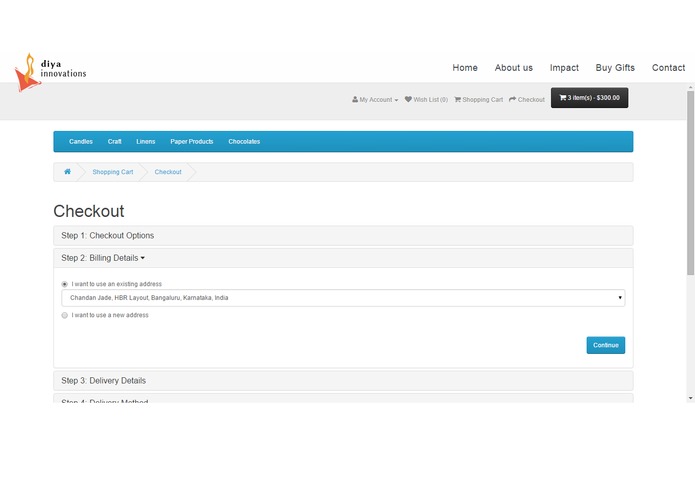Browse the Candles category
Screen dimensions: 695x494
(81, 142)
